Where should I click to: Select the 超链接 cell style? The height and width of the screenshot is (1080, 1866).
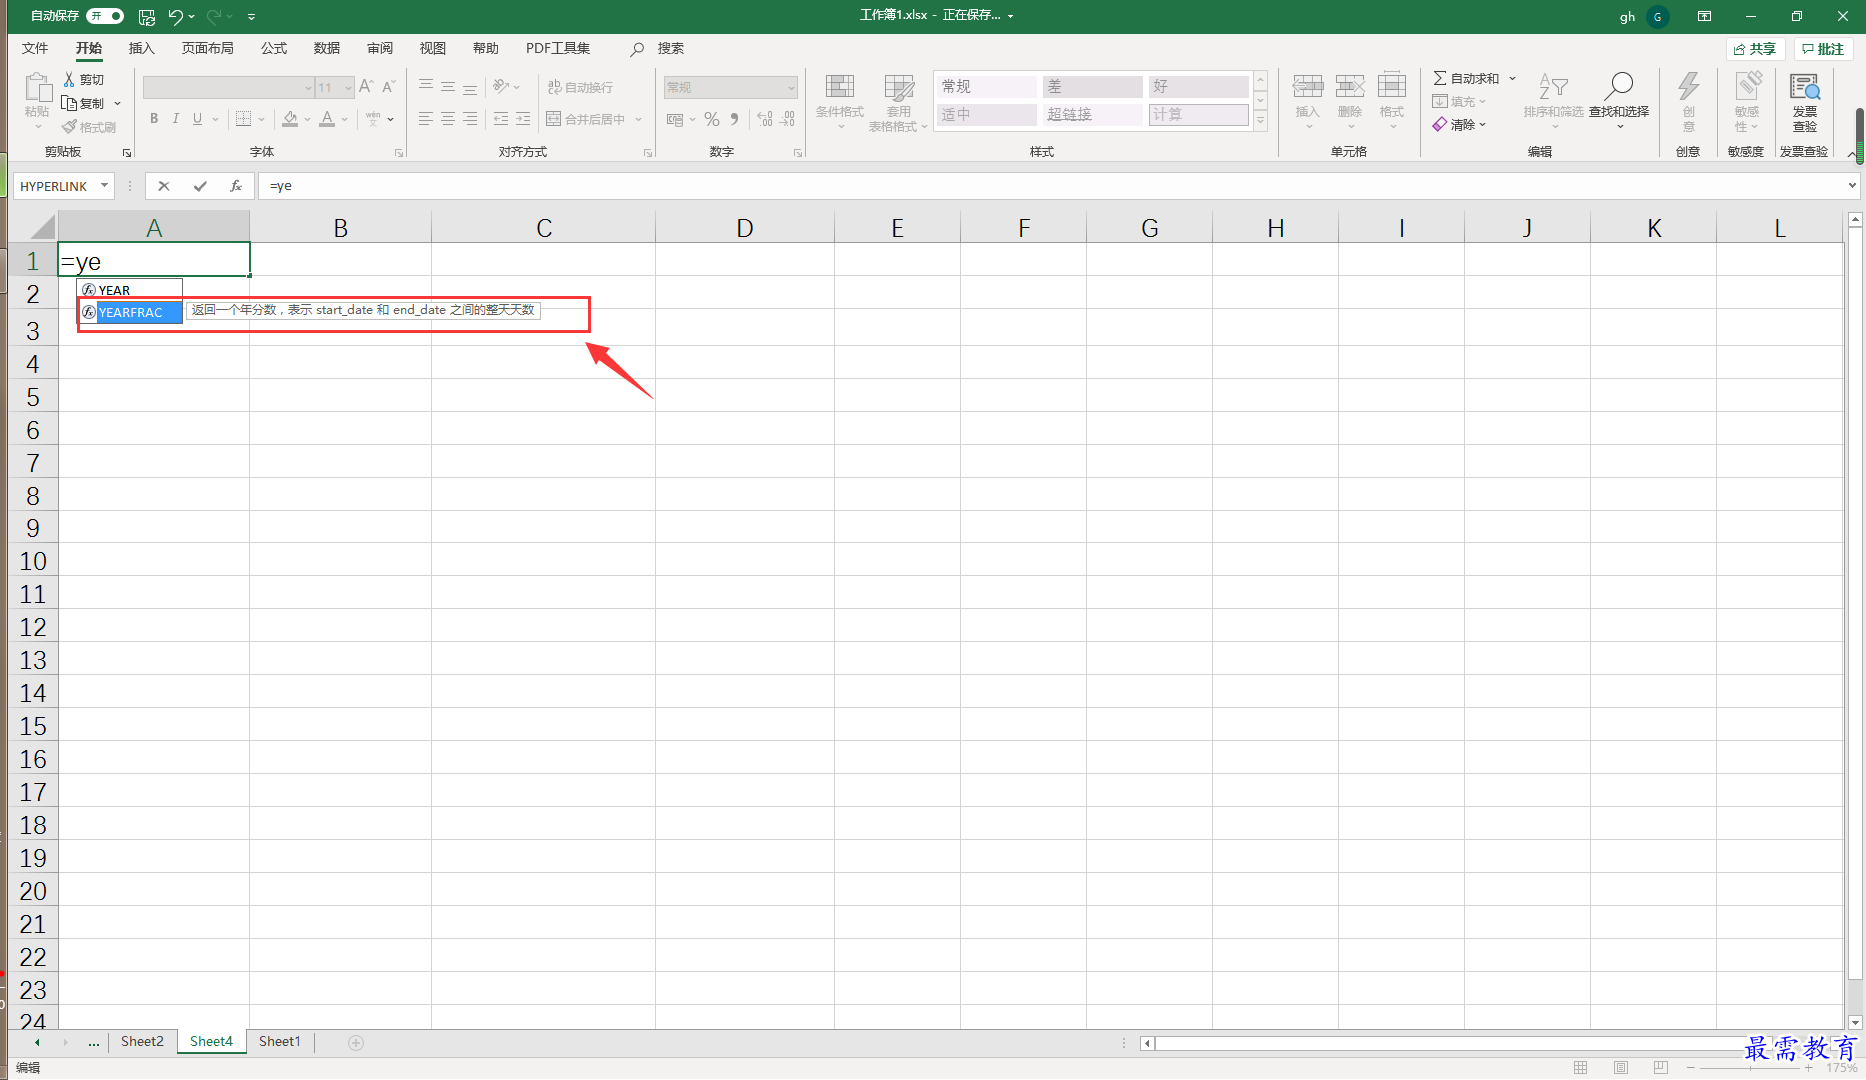pos(1092,115)
